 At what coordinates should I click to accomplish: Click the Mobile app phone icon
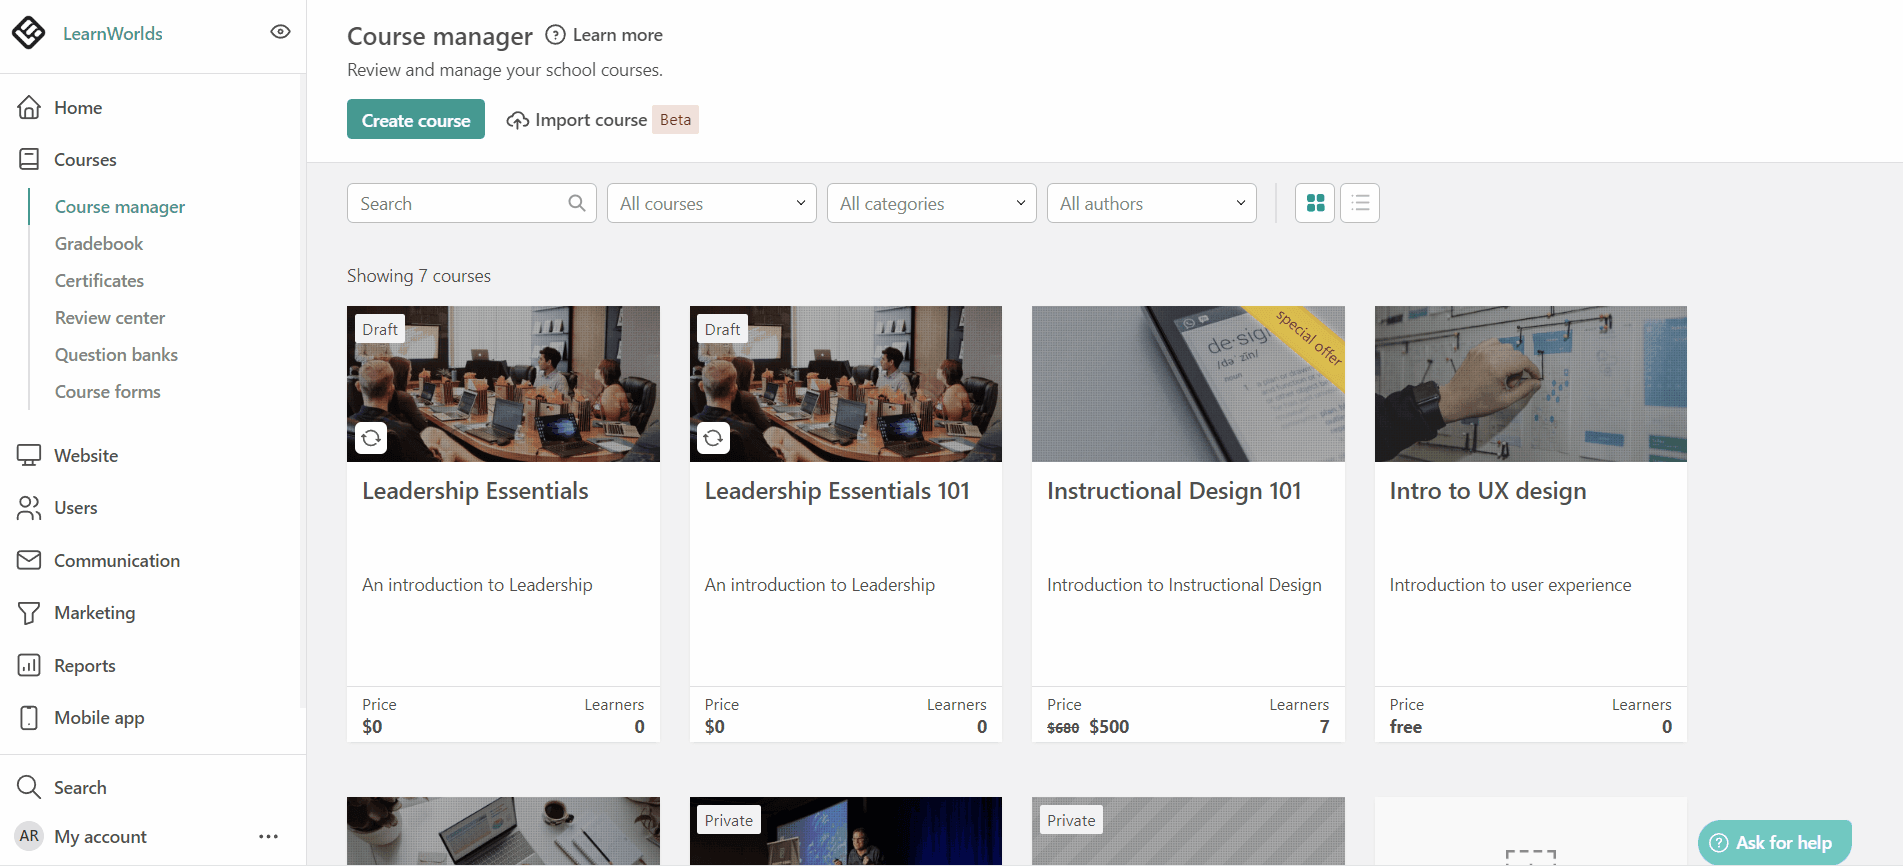tap(29, 717)
